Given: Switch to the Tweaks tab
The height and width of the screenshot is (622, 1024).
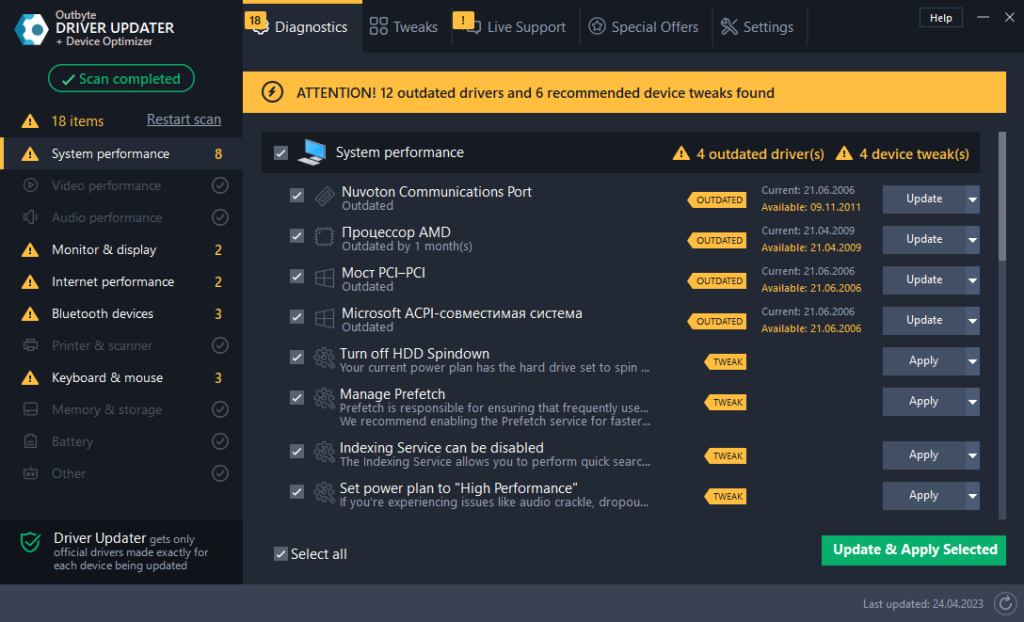Looking at the screenshot, I should point(403,27).
